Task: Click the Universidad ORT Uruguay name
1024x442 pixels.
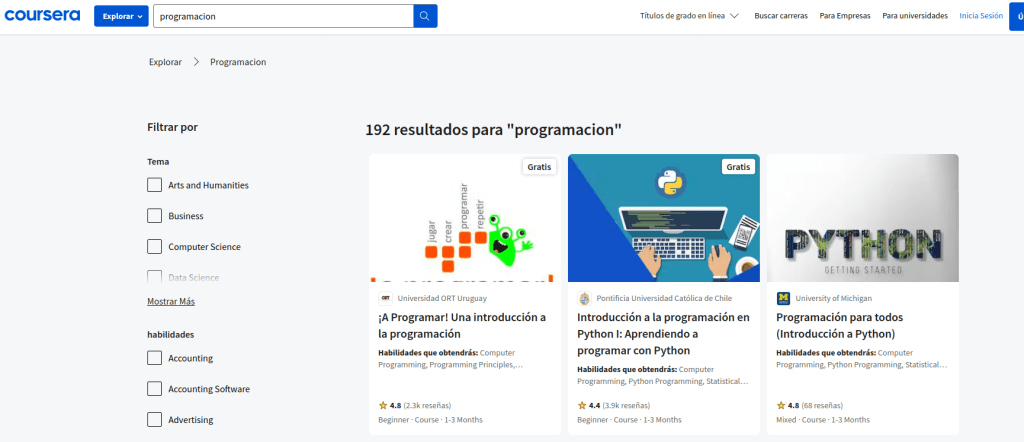Action: tap(442, 298)
